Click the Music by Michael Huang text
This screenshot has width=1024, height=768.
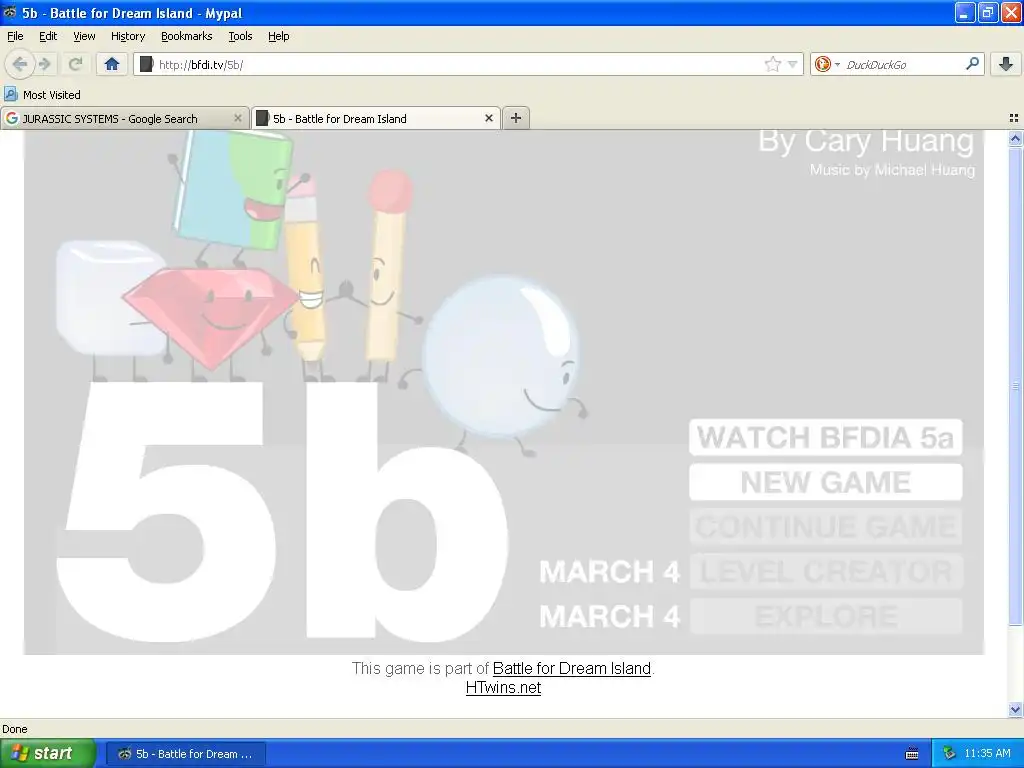click(x=892, y=170)
